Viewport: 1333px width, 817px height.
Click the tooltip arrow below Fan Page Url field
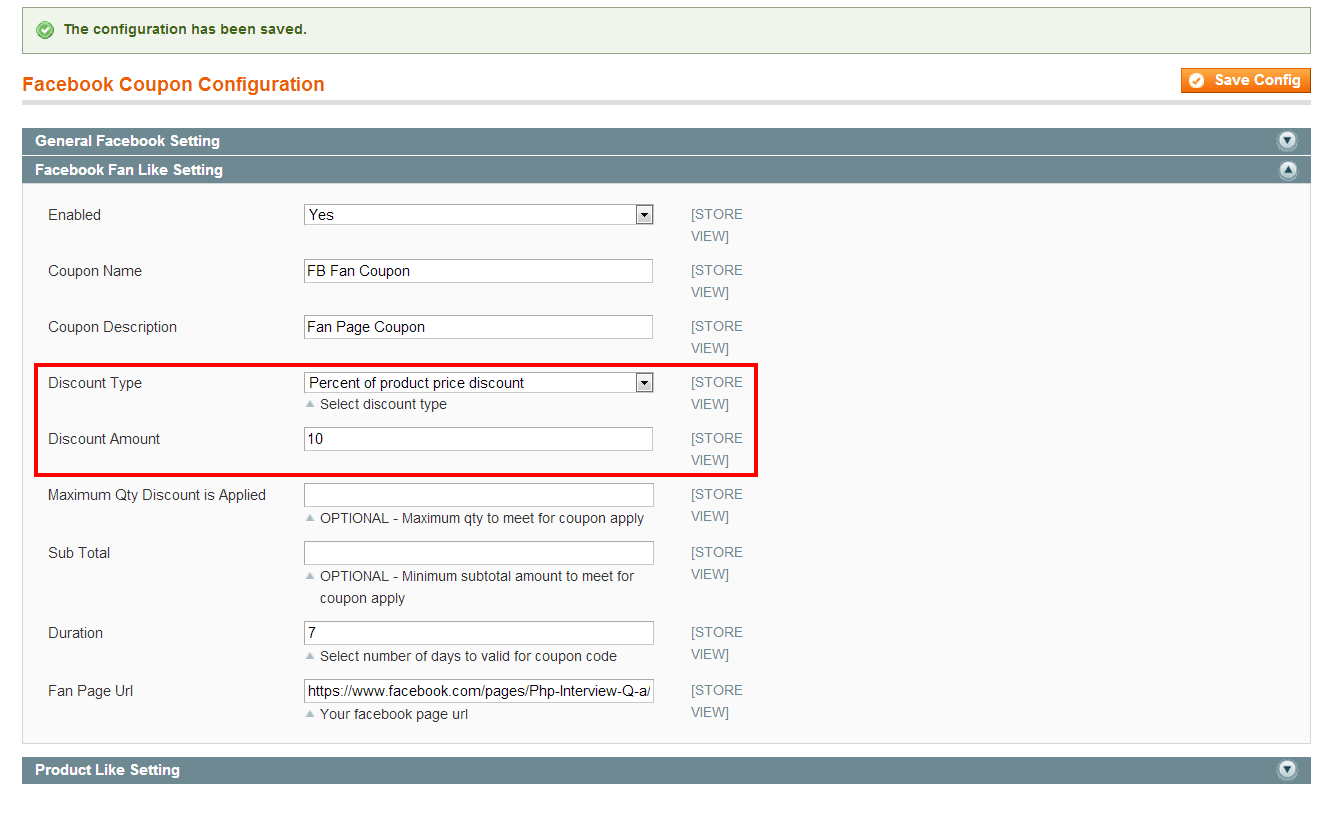point(310,714)
